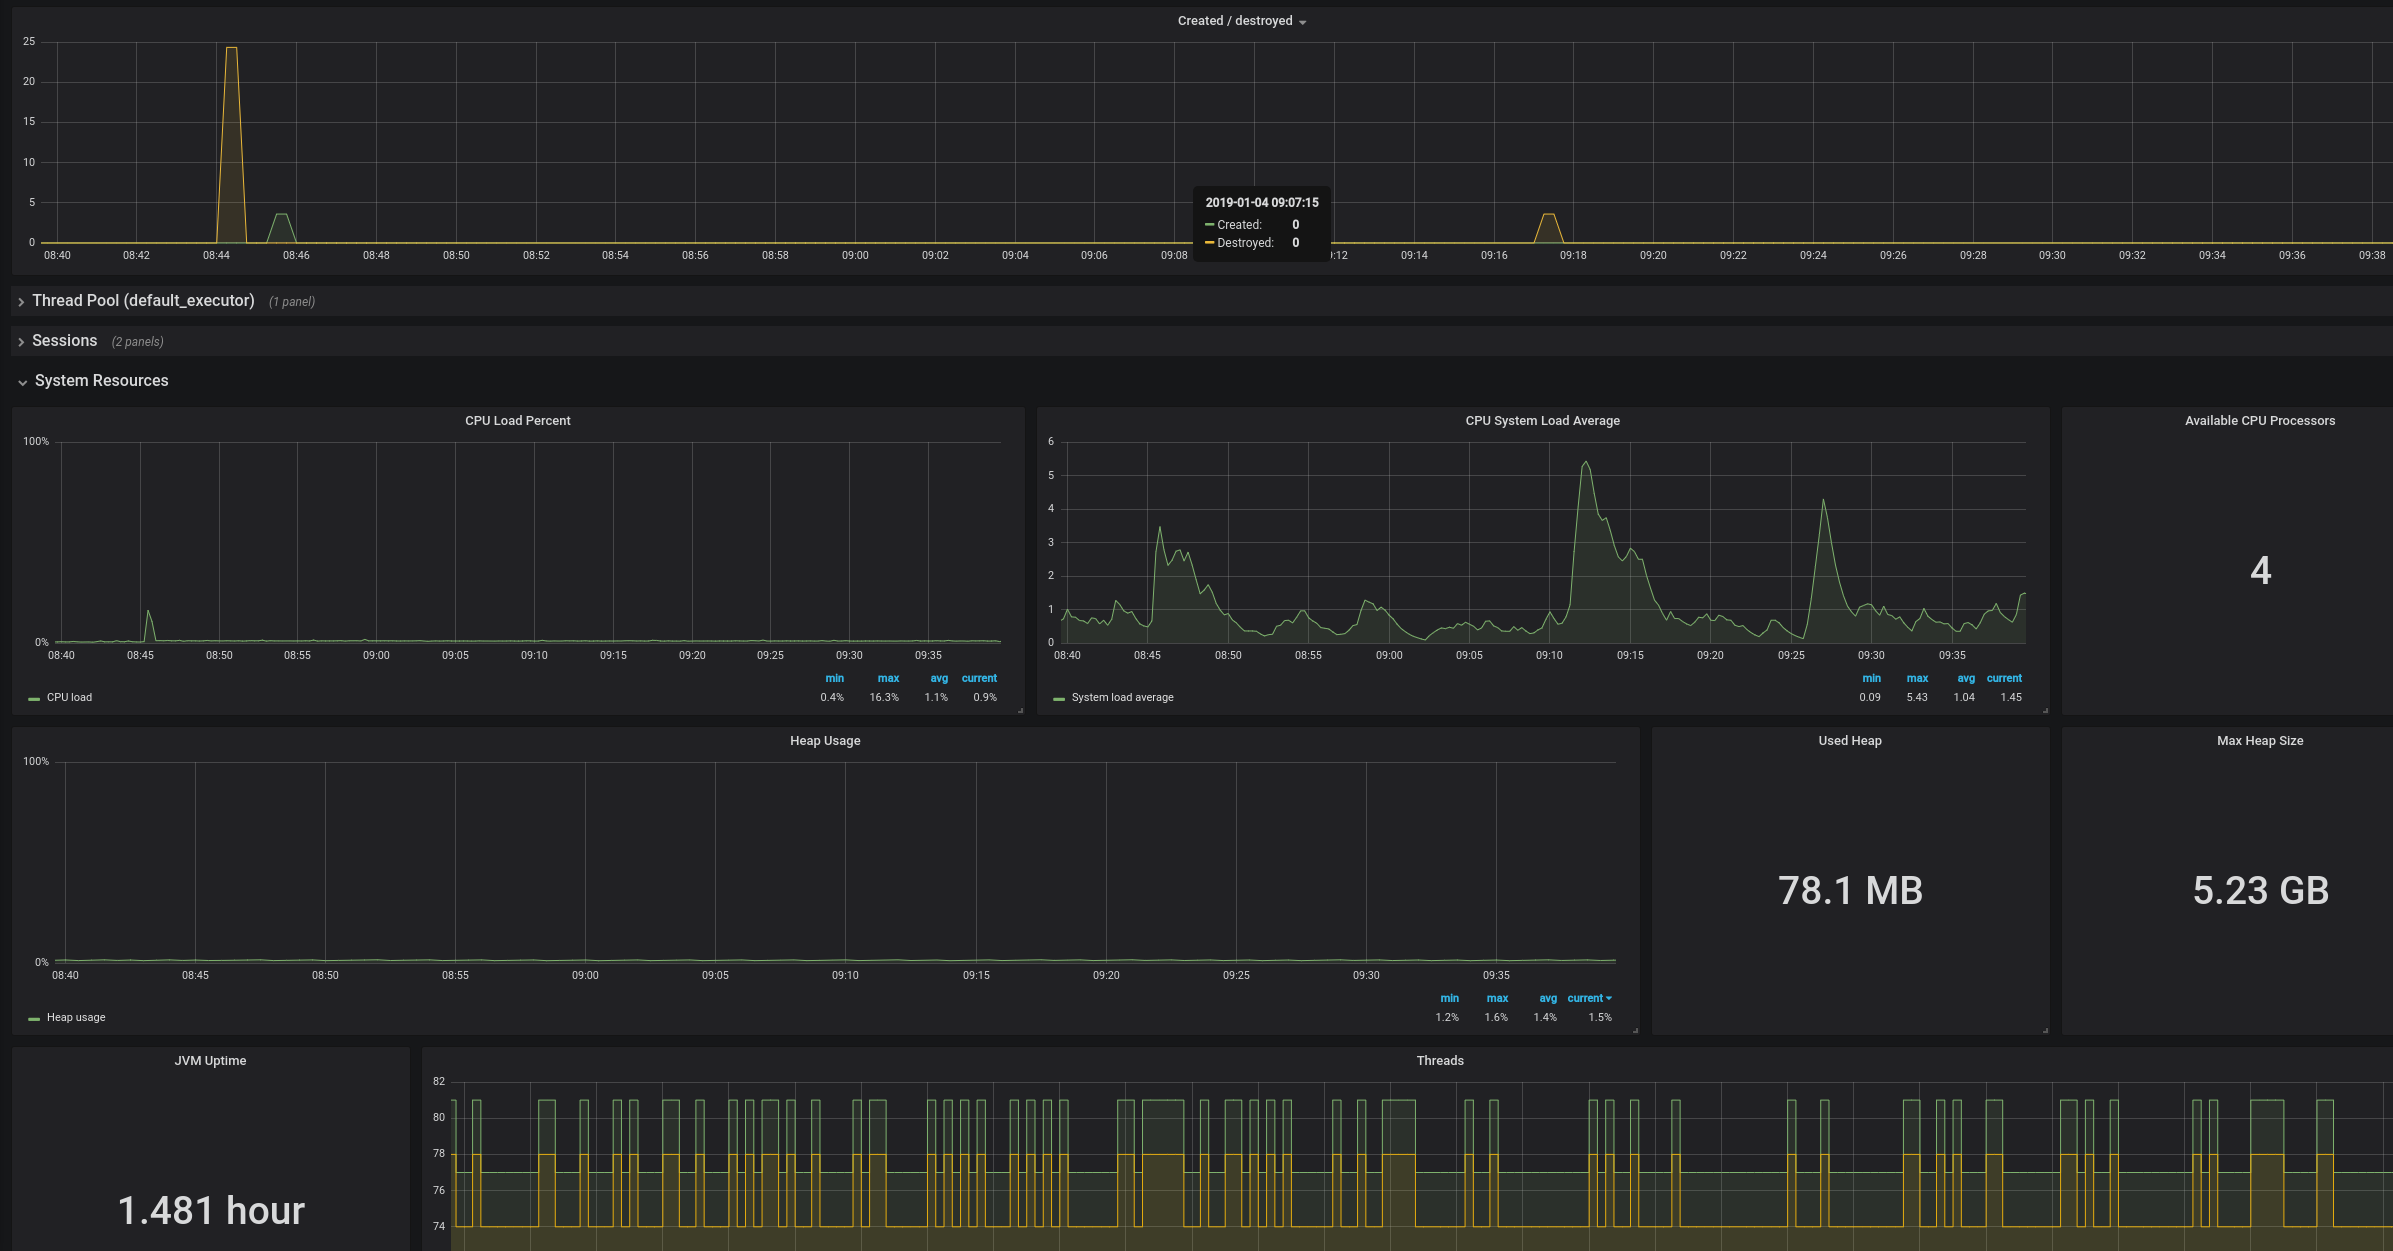Open Created / destroyed panel title dropdown arrow
The width and height of the screenshot is (2393, 1251).
pos(1302,22)
